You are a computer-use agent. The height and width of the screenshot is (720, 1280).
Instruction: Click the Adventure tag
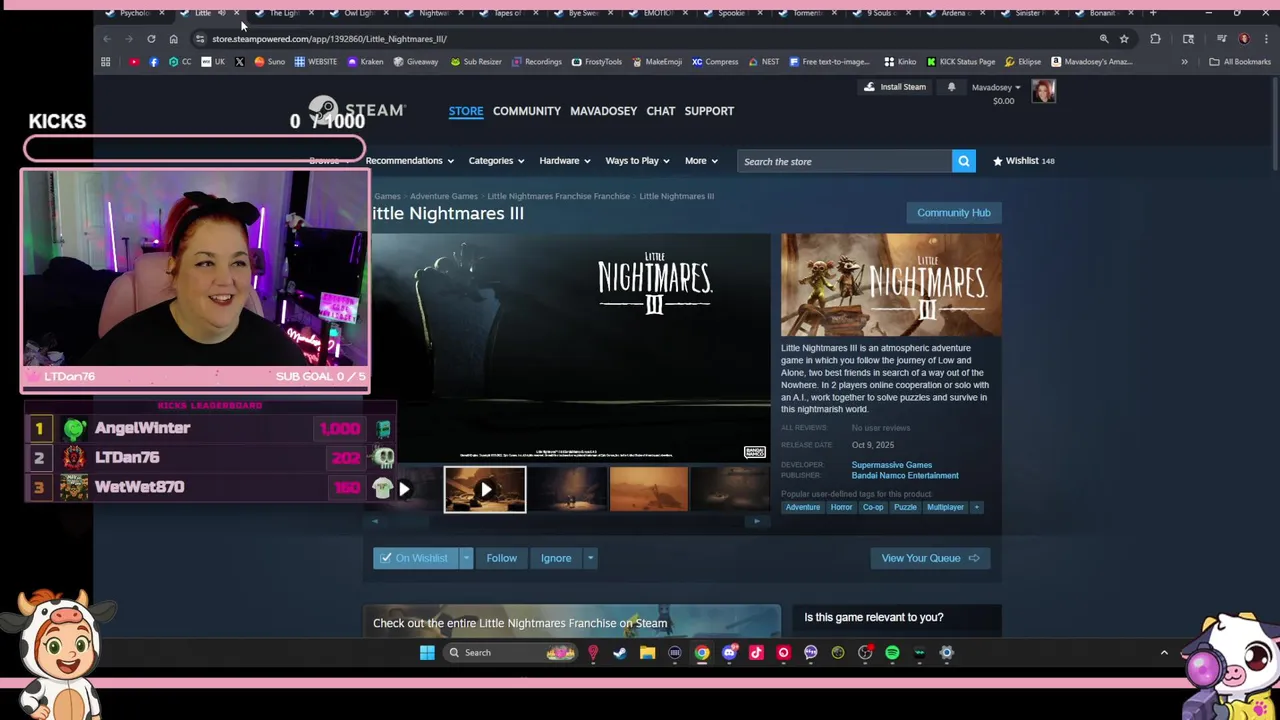click(803, 507)
